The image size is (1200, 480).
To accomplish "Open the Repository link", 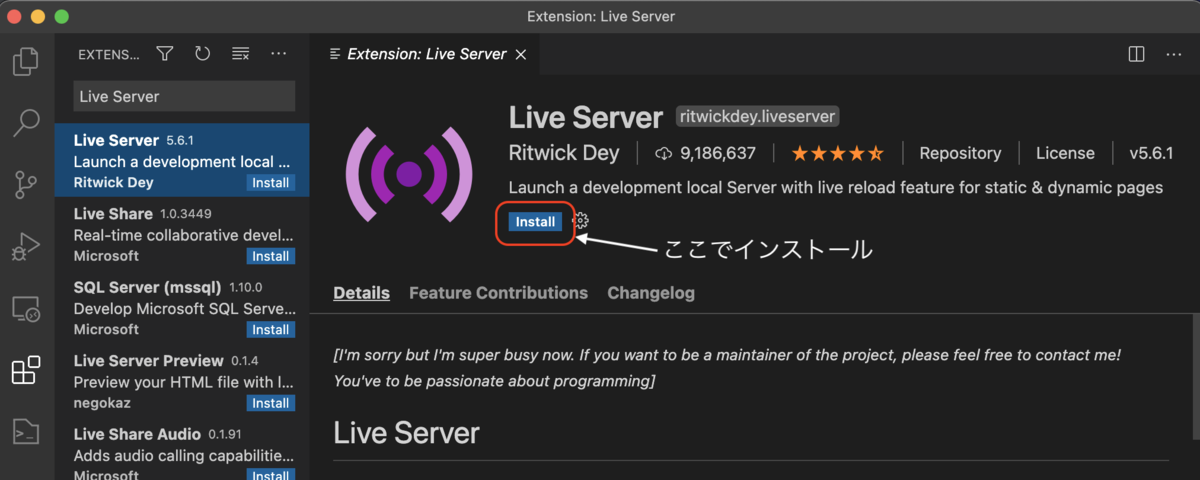I will (960, 154).
